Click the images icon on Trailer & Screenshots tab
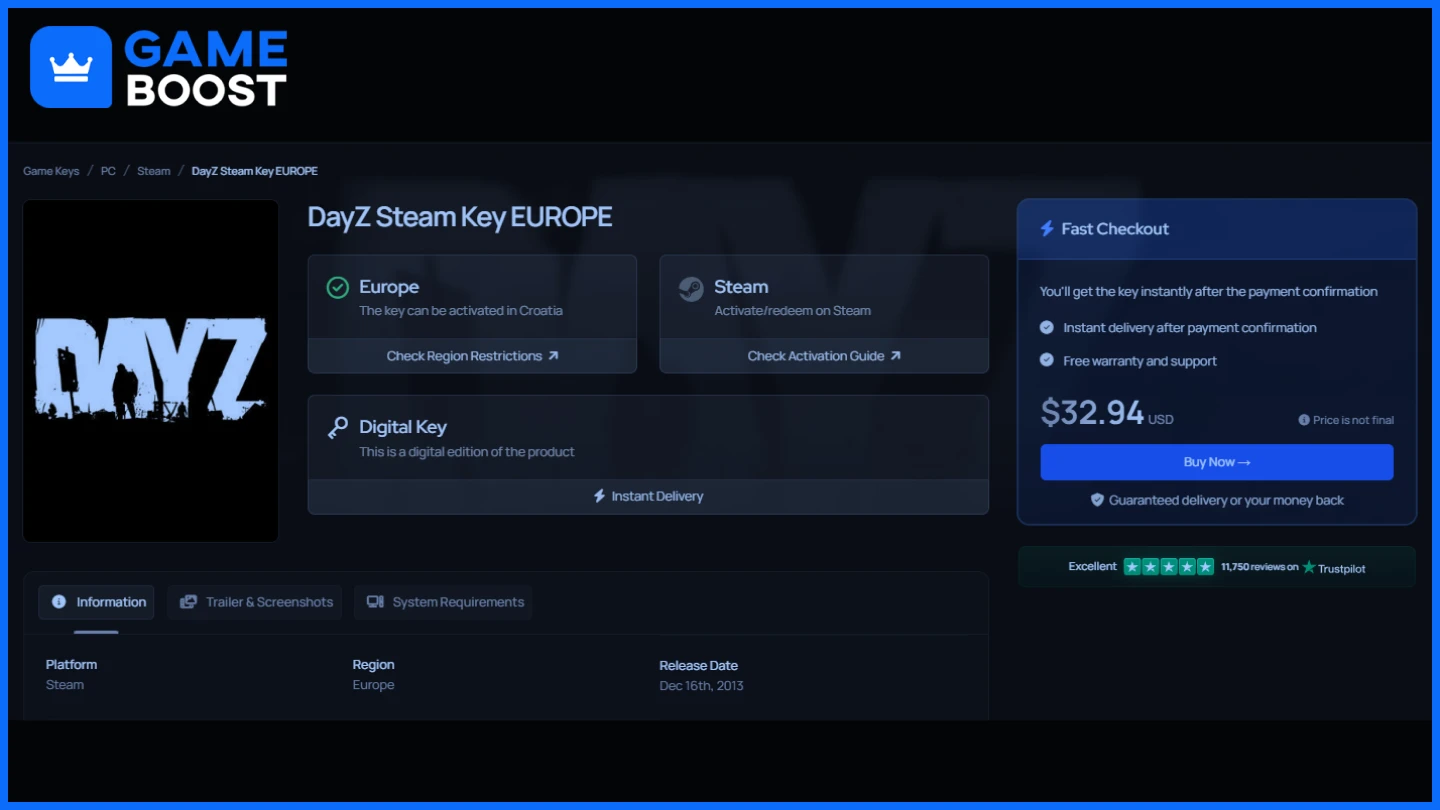Image resolution: width=1440 pixels, height=810 pixels. click(188, 602)
